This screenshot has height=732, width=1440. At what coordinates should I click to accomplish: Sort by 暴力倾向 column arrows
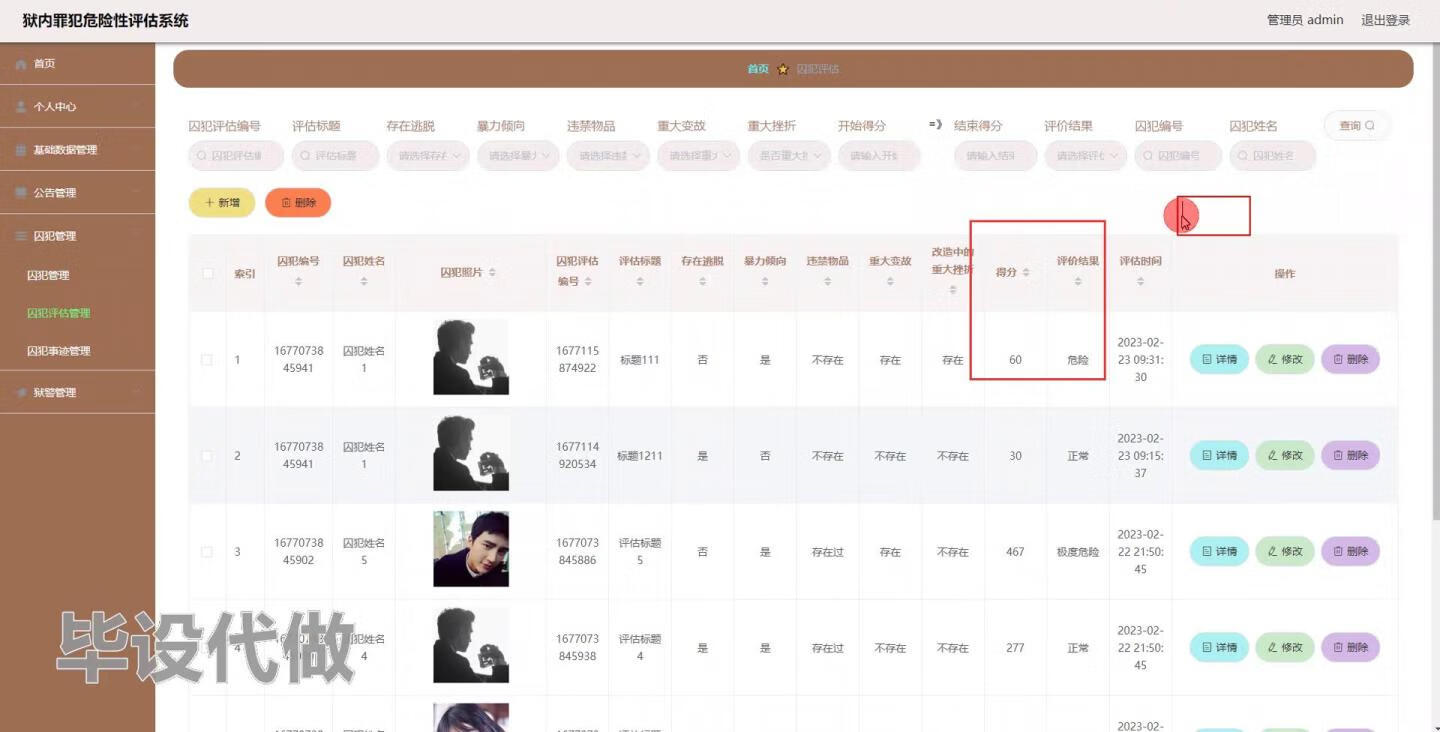pyautogui.click(x=765, y=282)
